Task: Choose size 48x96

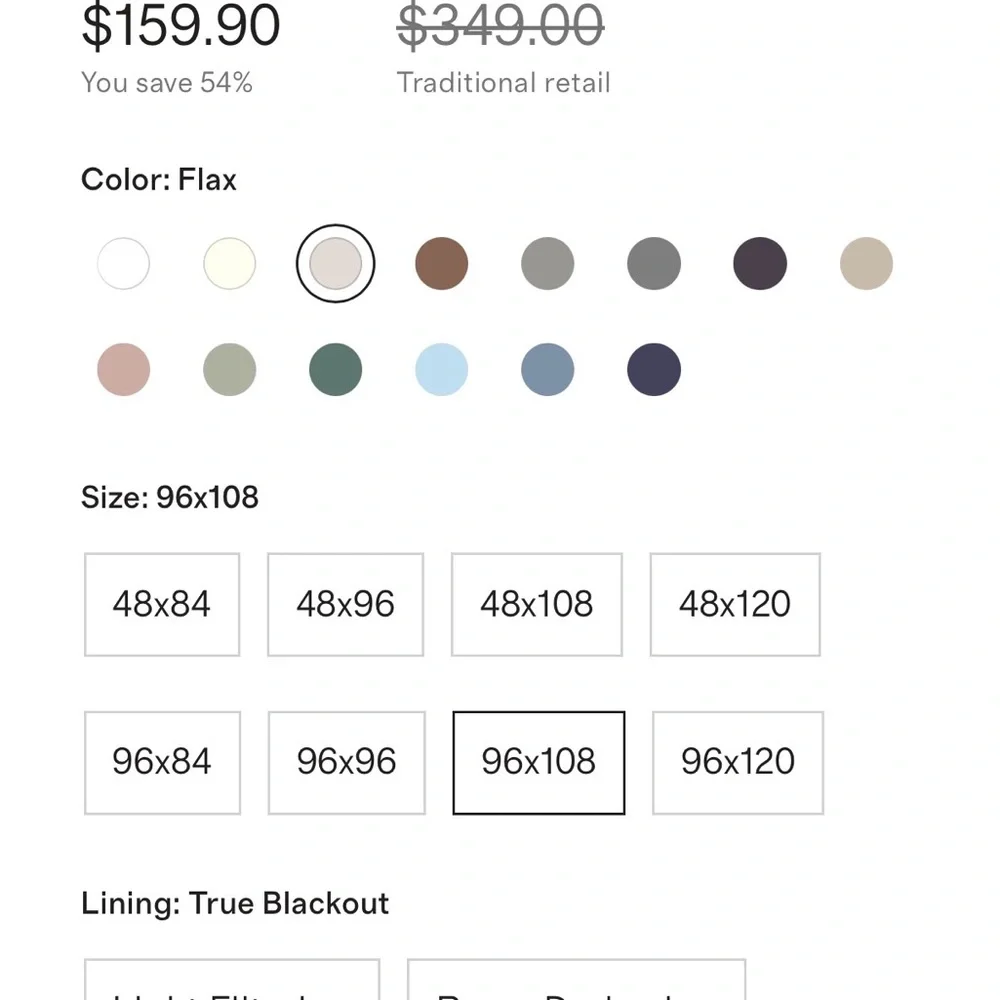Action: pyautogui.click(x=346, y=604)
